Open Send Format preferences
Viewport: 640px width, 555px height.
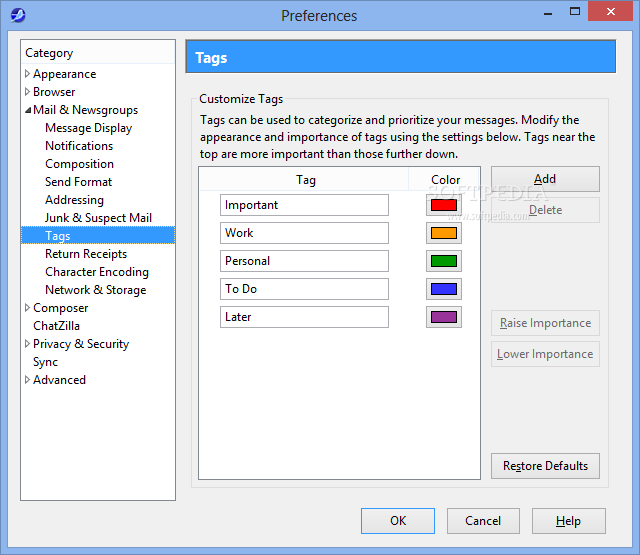click(x=78, y=182)
